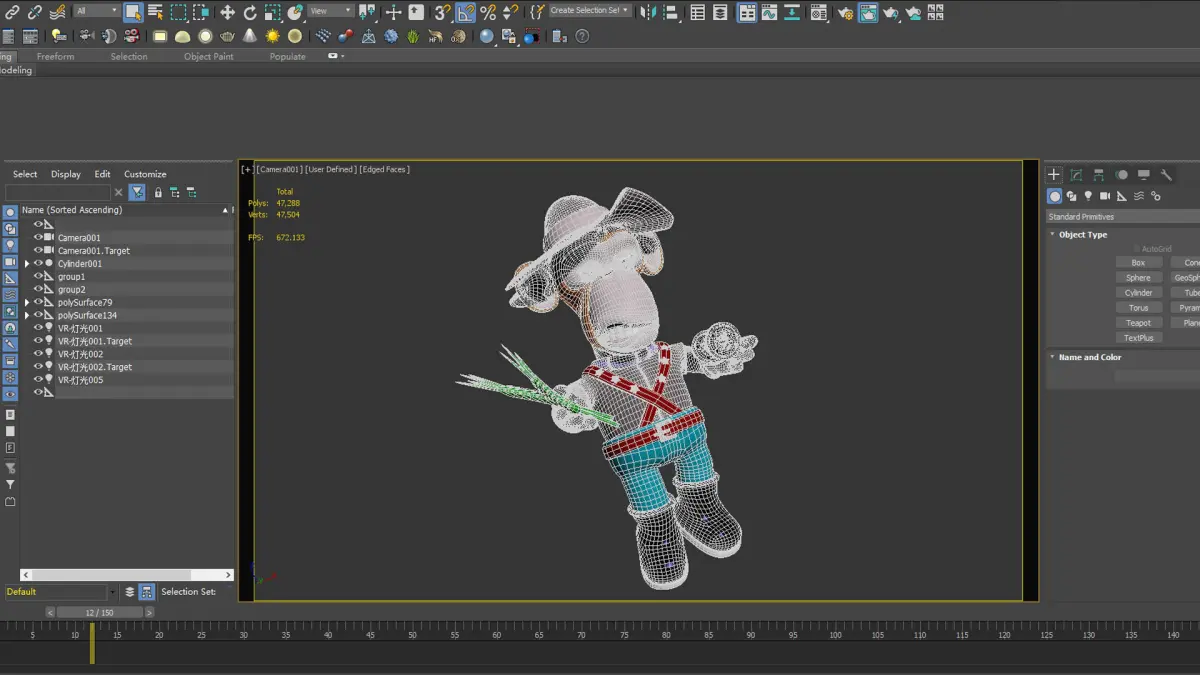
Task: Open Edit menu in scene explorer
Action: [x=102, y=174]
